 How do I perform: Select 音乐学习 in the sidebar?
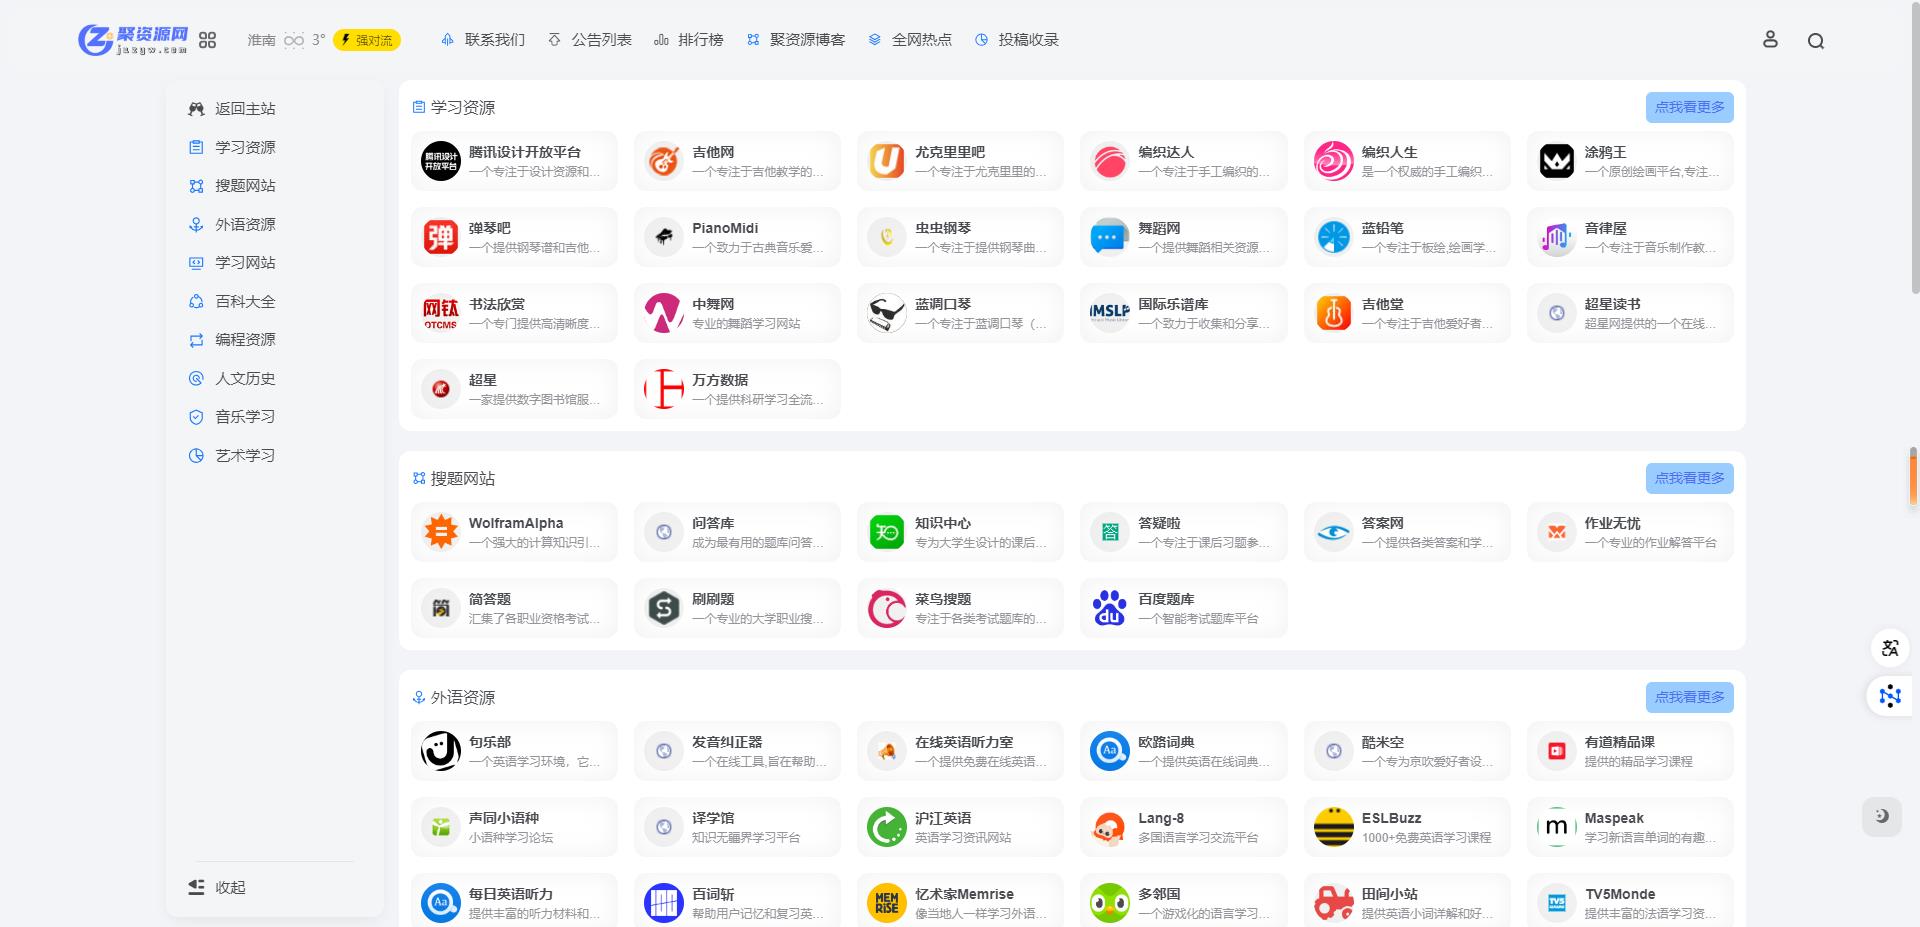(232, 417)
